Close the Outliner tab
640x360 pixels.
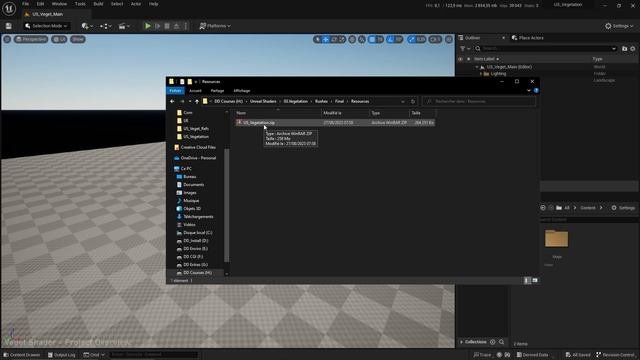[x=503, y=38]
